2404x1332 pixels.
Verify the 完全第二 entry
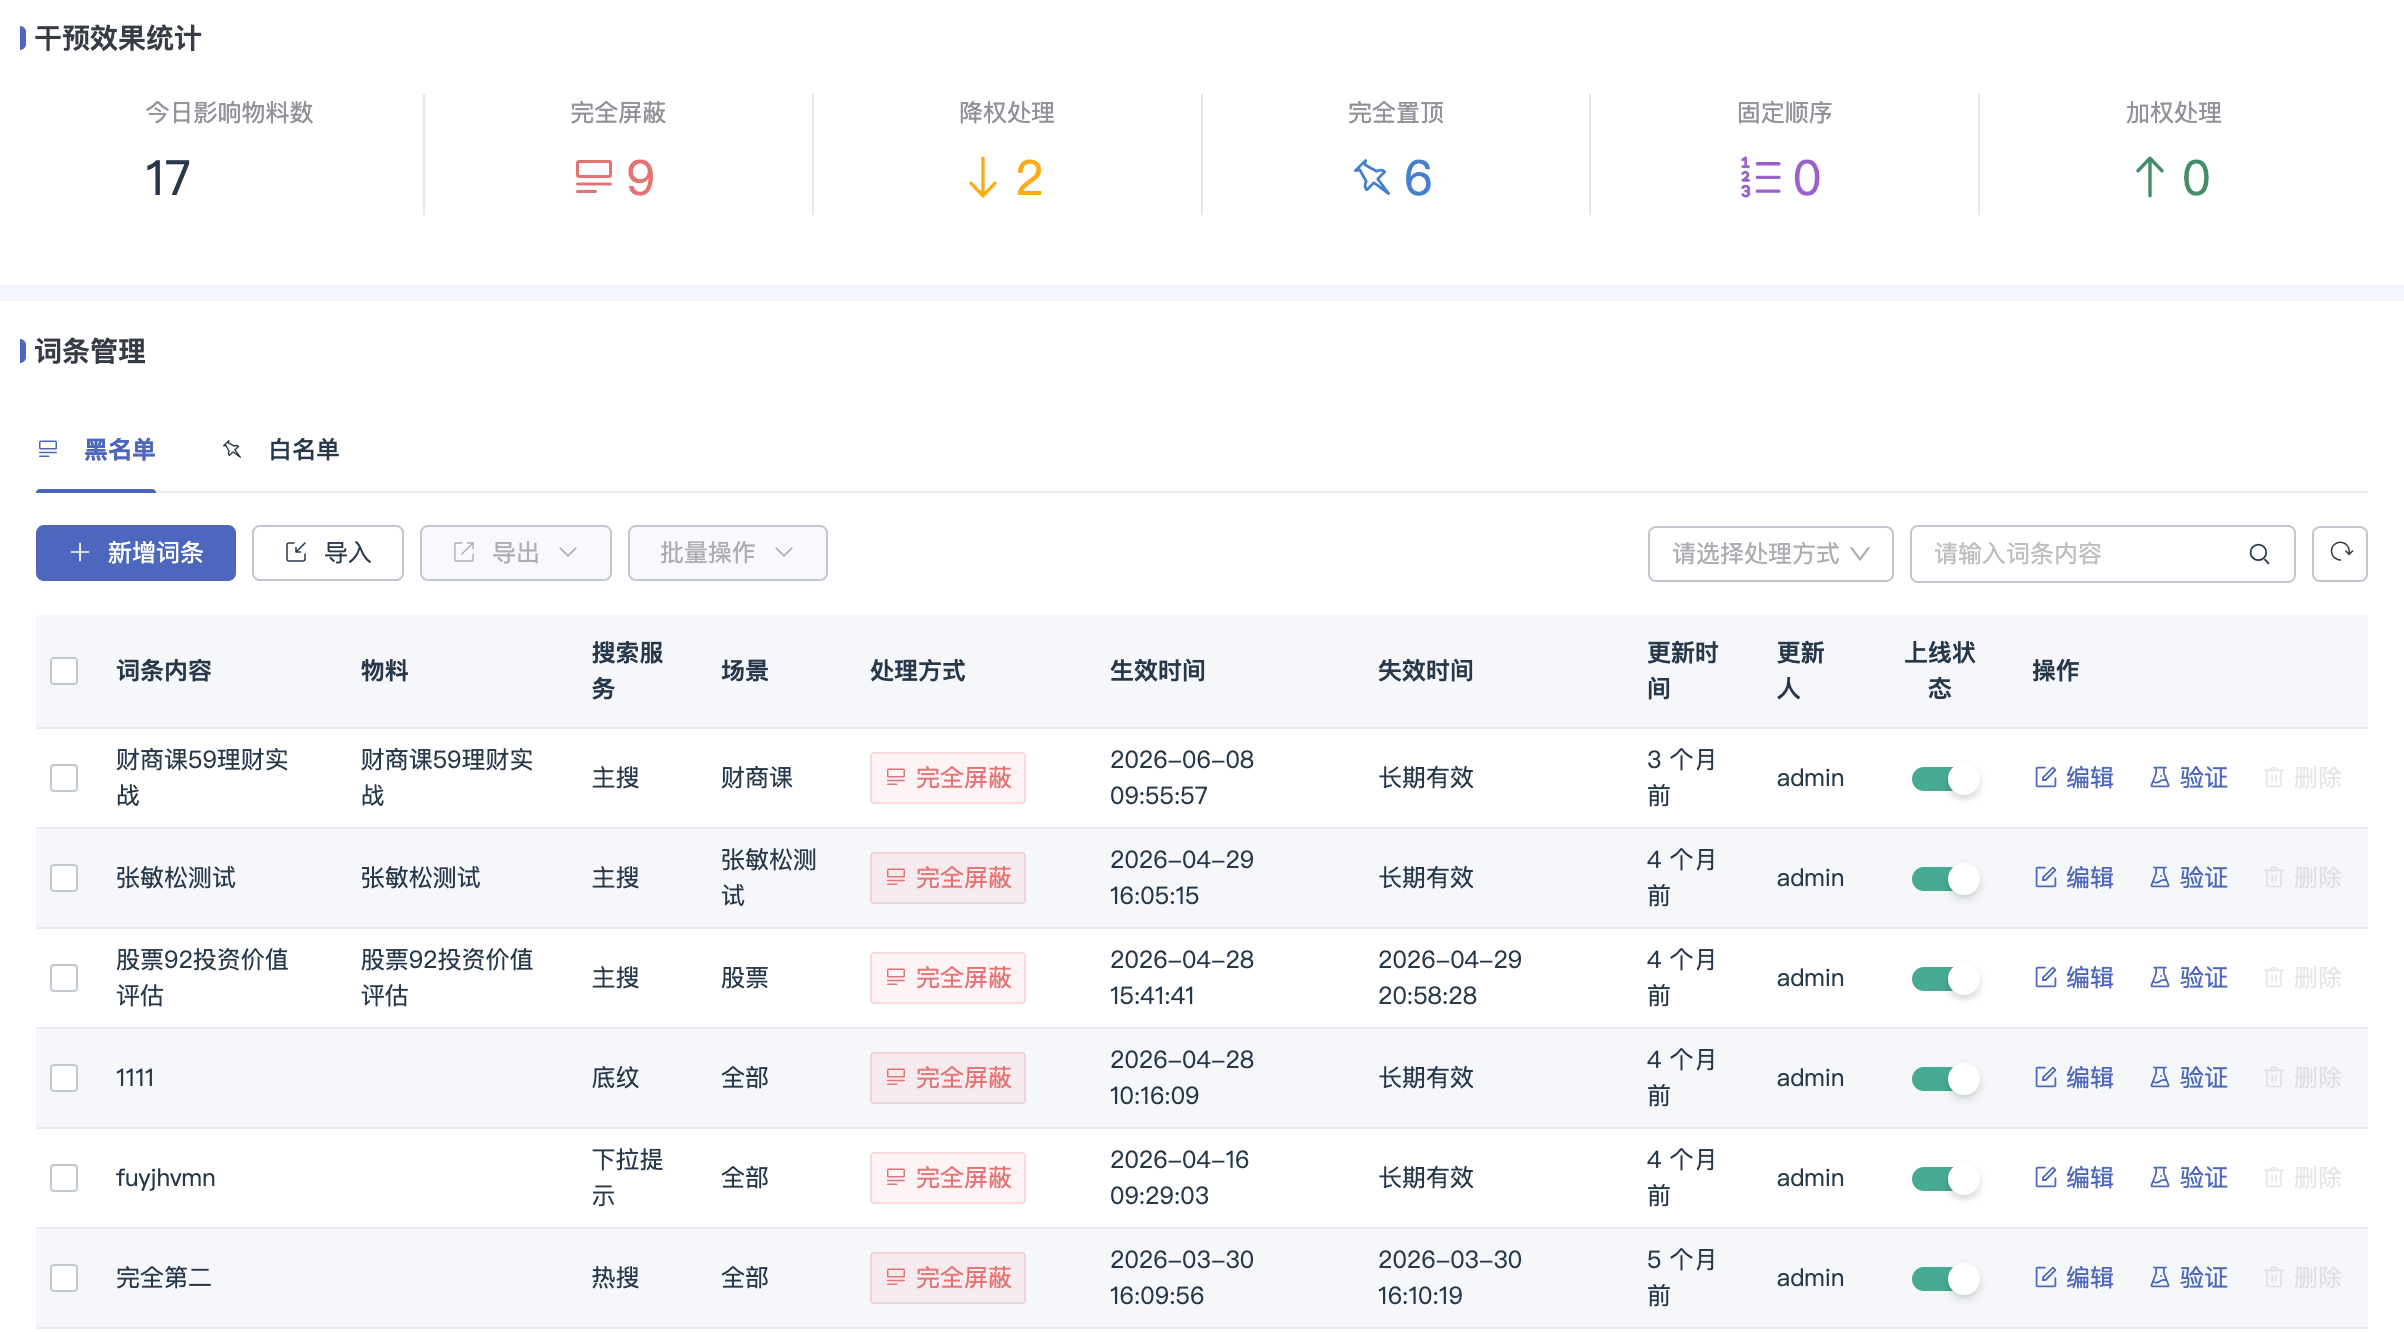coord(2188,1278)
